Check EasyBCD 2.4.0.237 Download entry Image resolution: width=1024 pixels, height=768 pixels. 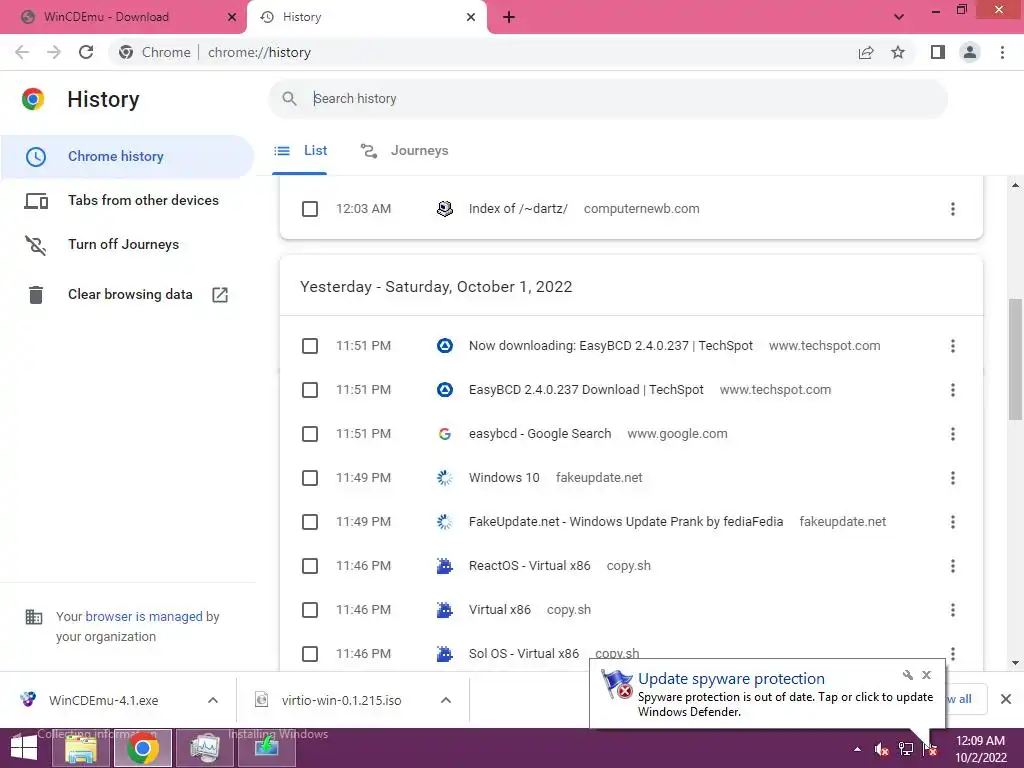(x=310, y=390)
